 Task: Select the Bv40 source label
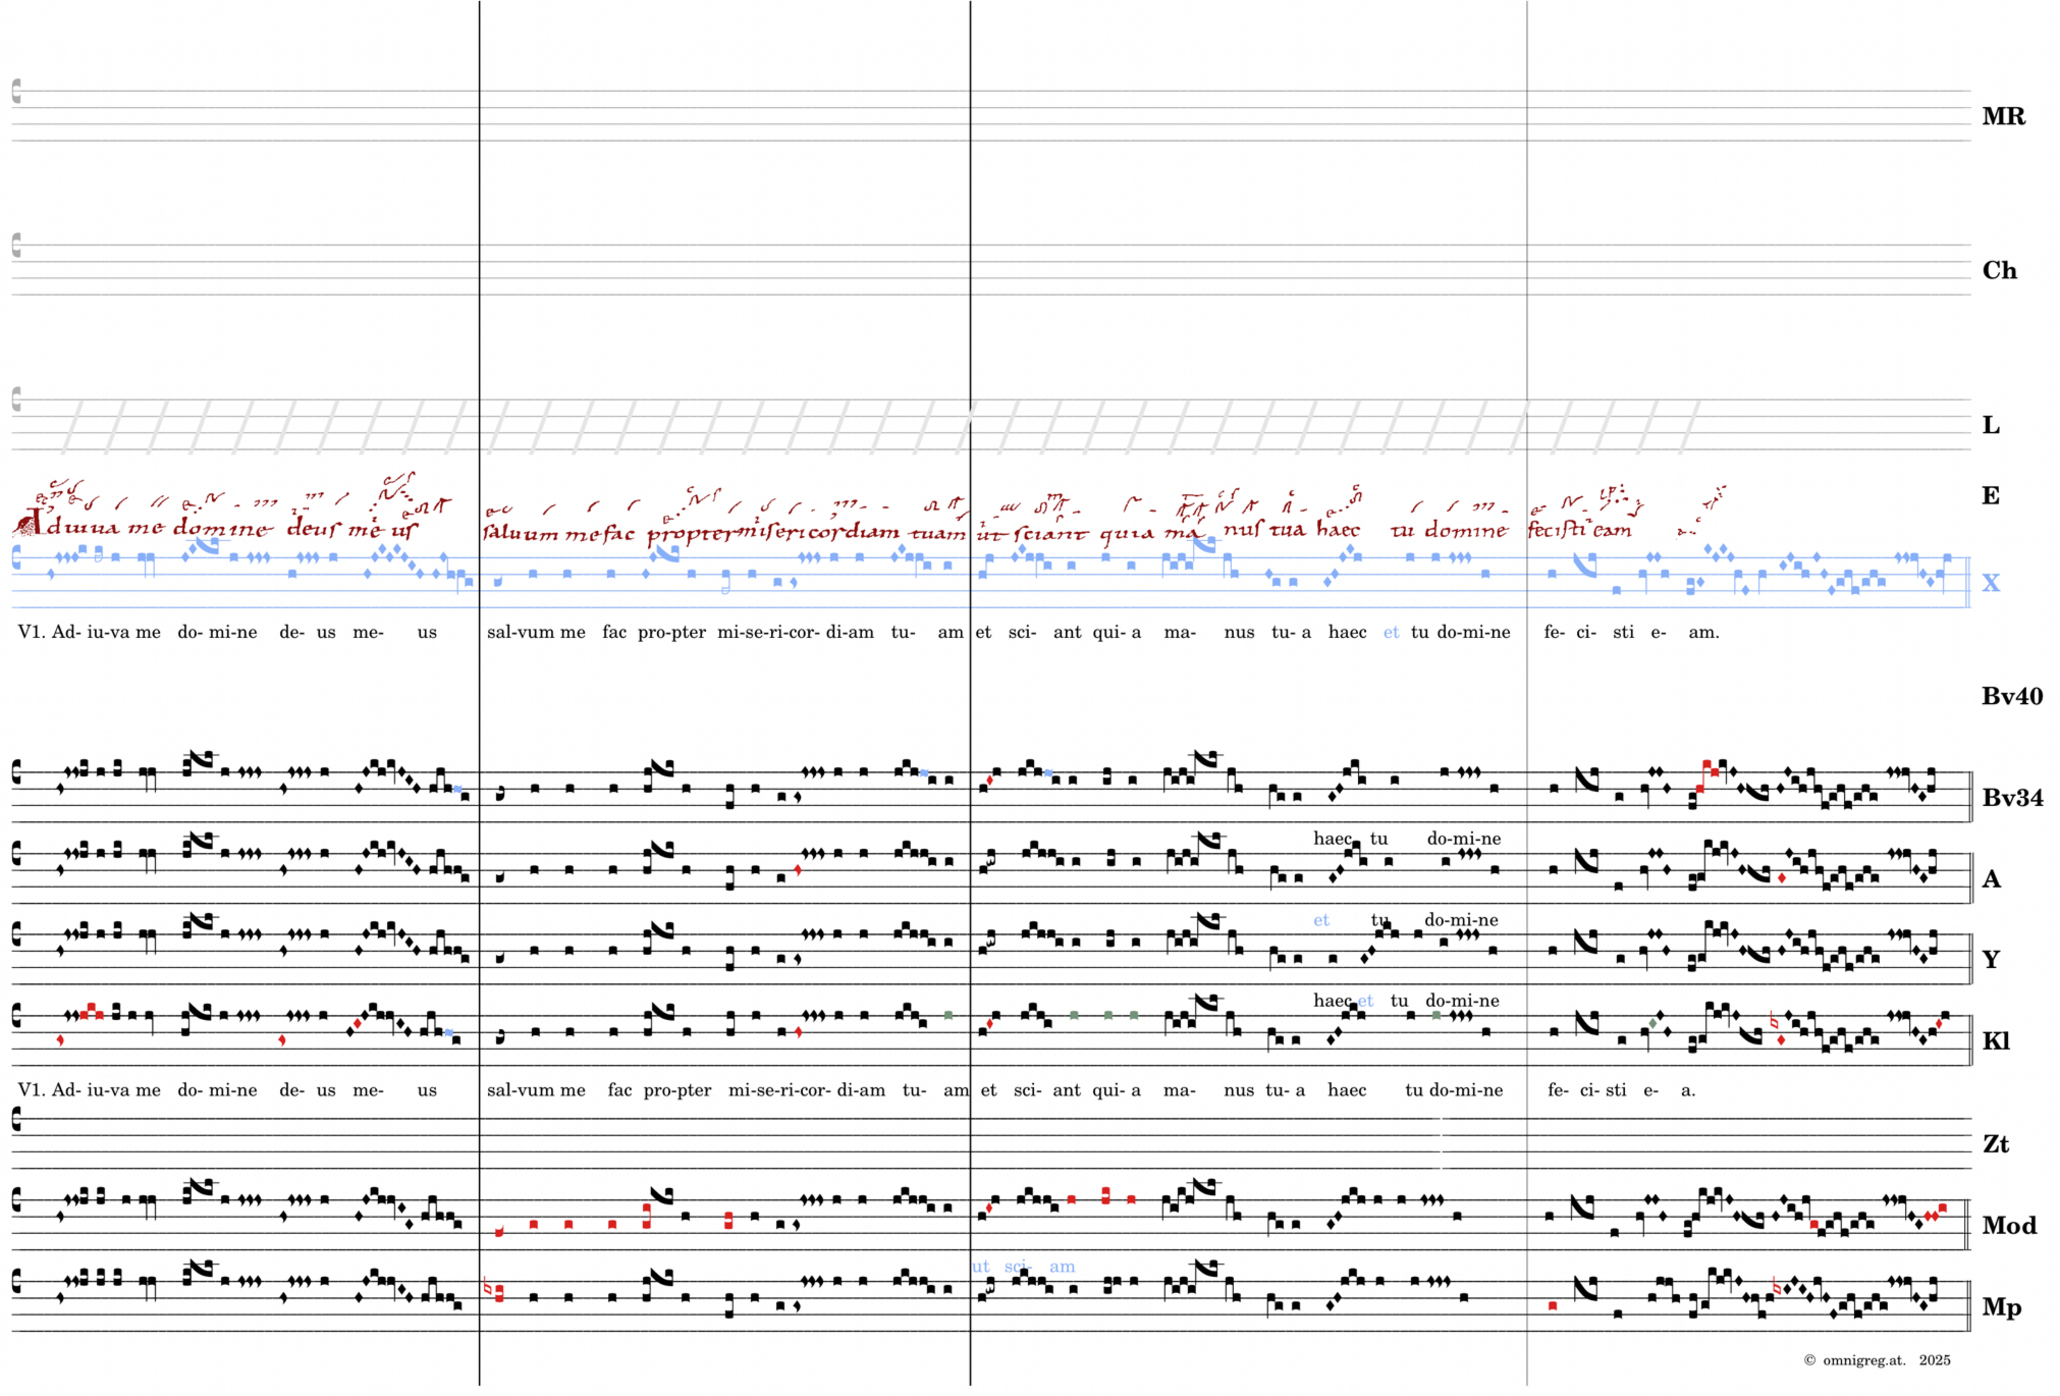[2011, 697]
